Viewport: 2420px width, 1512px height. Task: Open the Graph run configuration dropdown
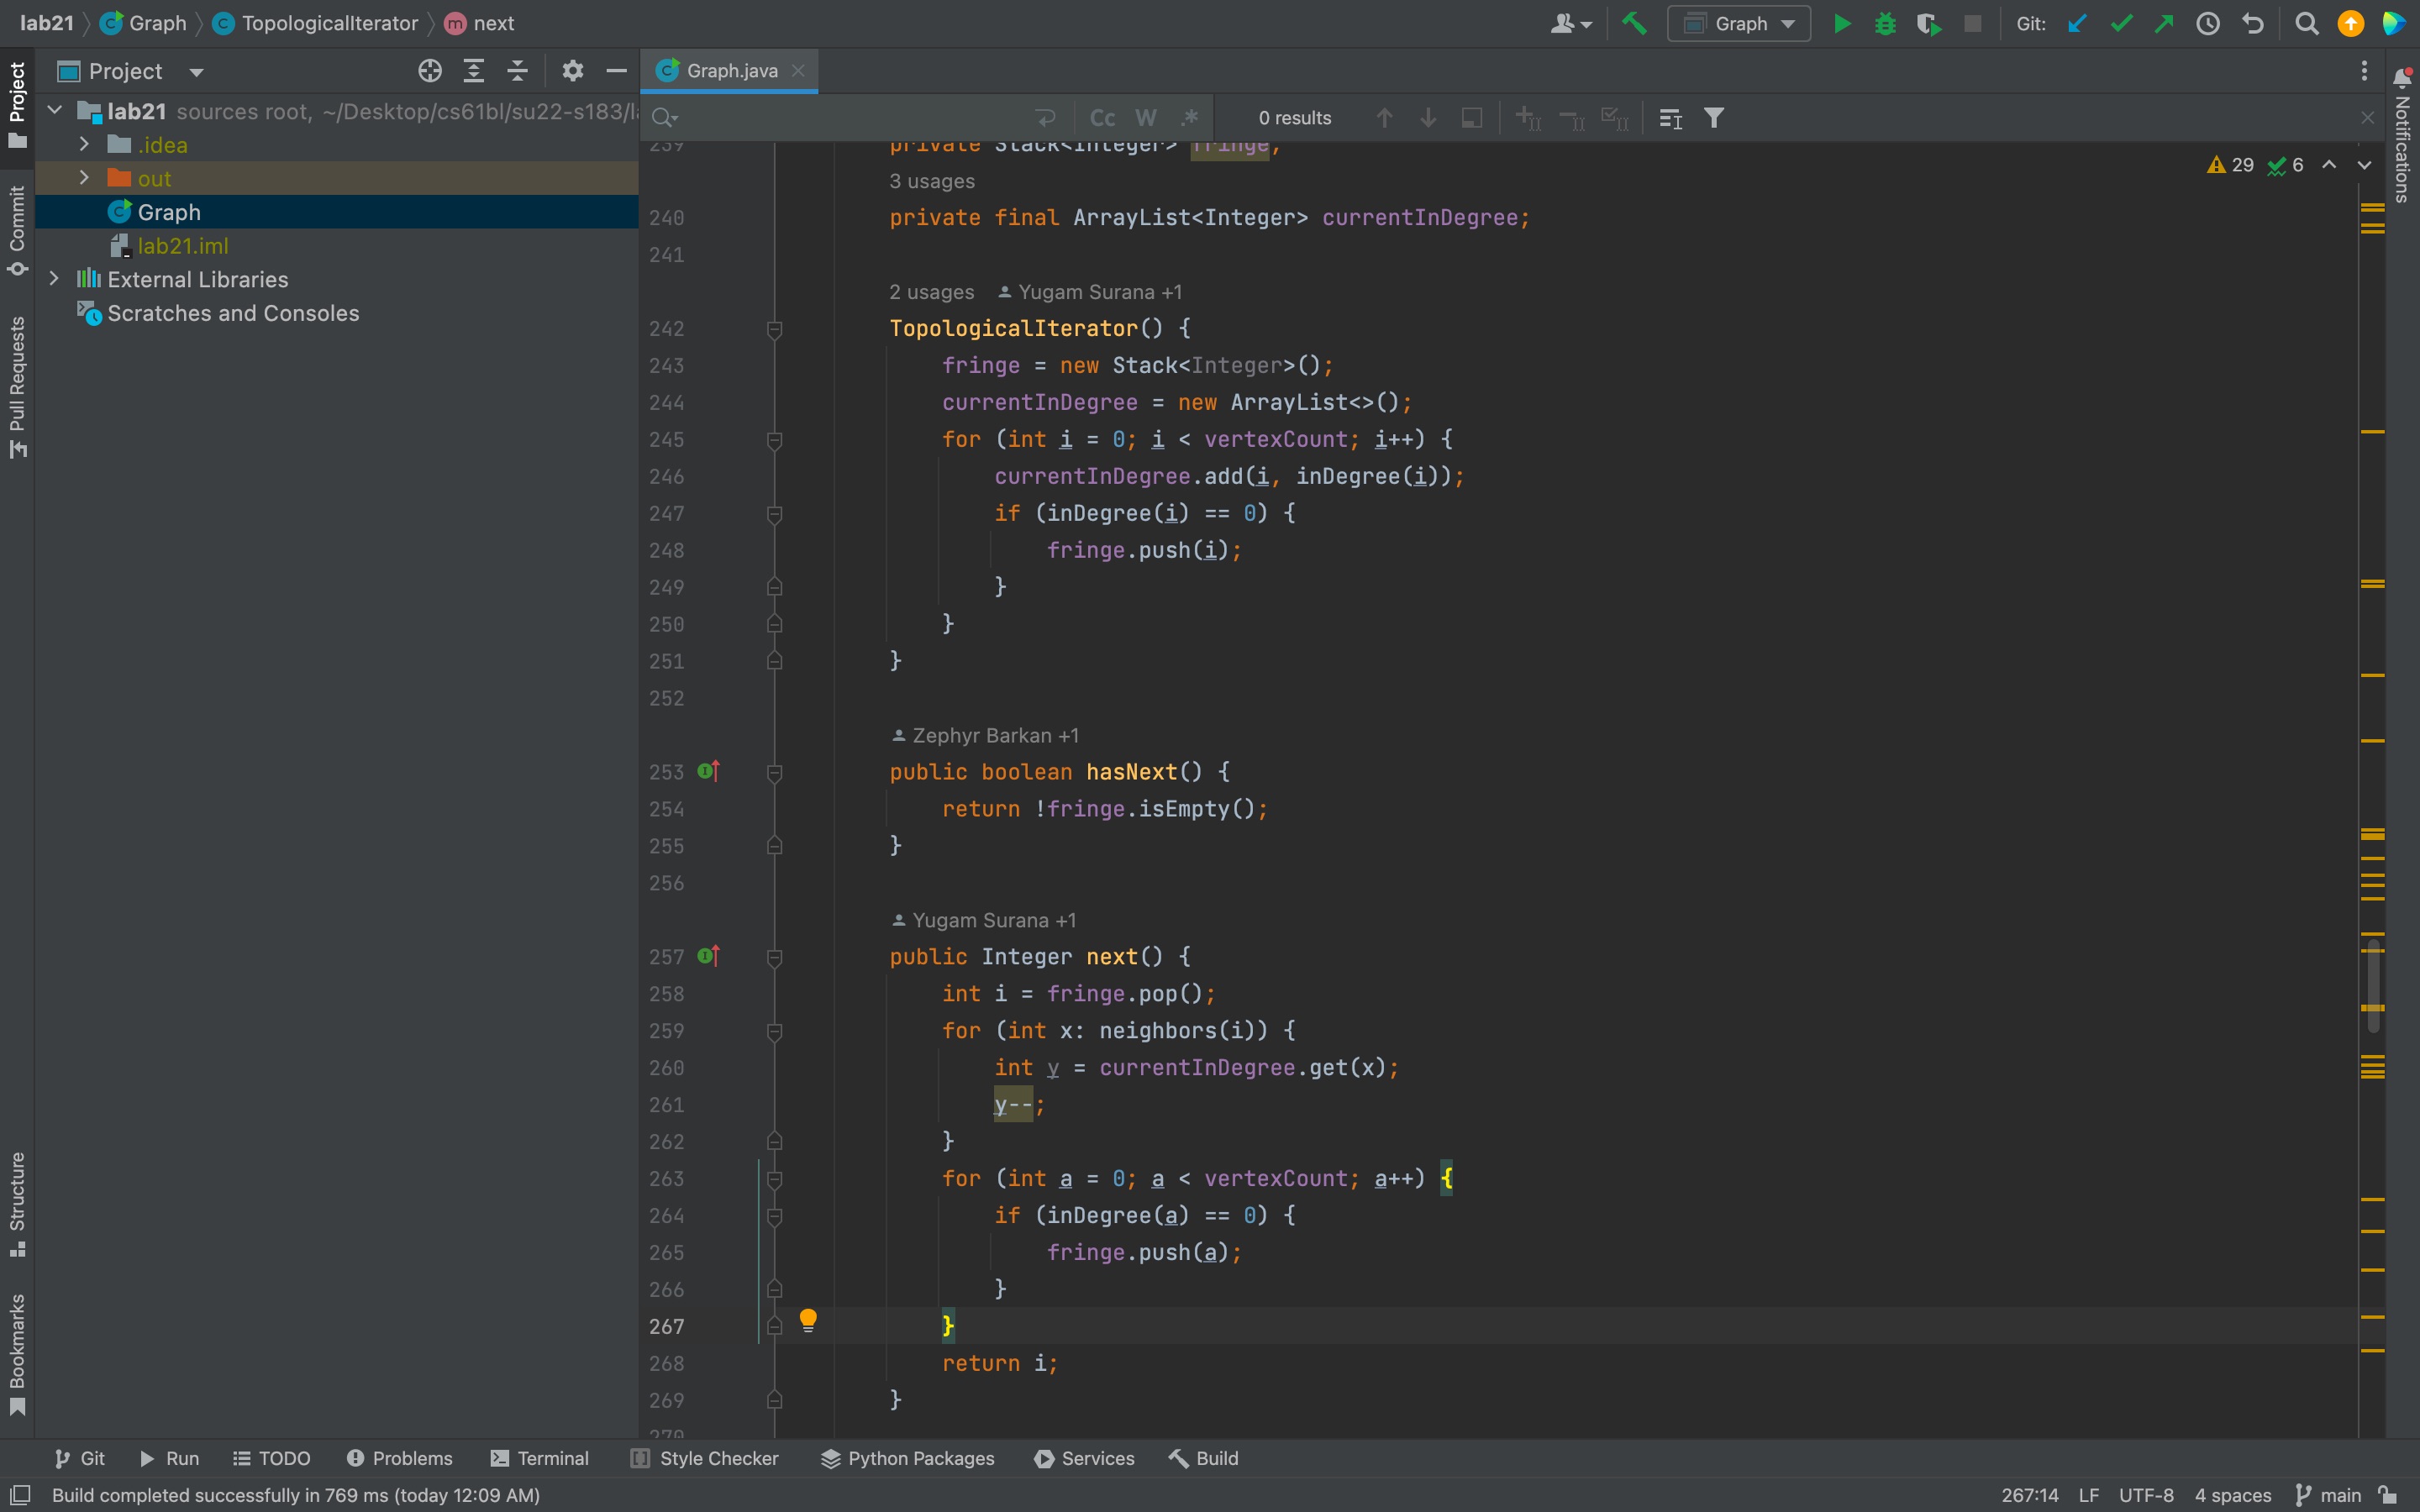pos(1739,23)
